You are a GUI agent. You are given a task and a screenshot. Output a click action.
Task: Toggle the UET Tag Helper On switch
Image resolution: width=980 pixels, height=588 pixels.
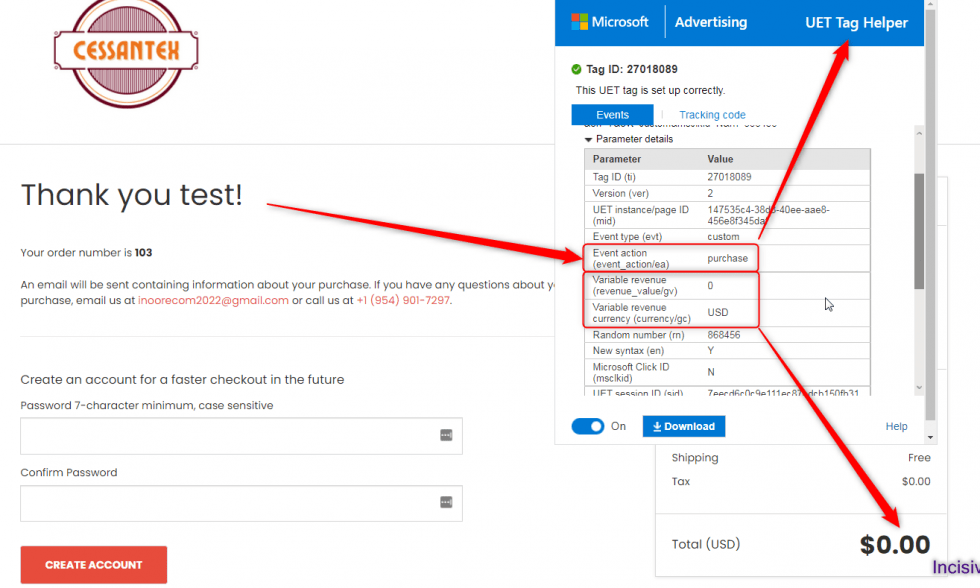(588, 426)
